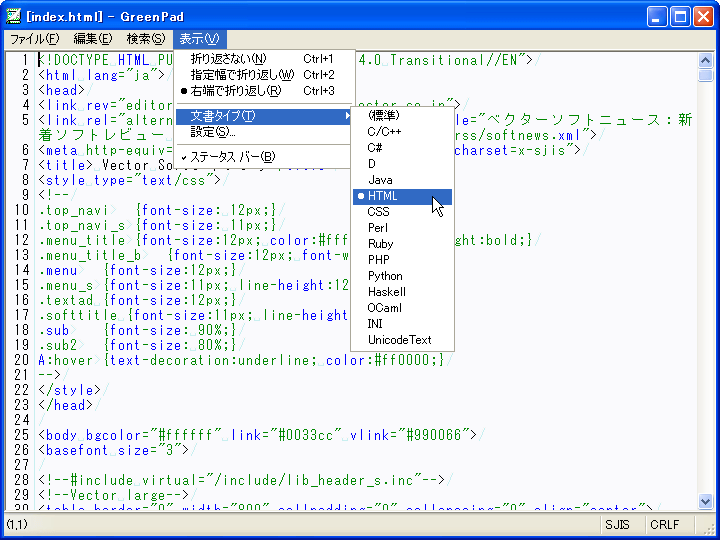Choose CSS document type
This screenshot has width=720, height=540.
pos(402,212)
